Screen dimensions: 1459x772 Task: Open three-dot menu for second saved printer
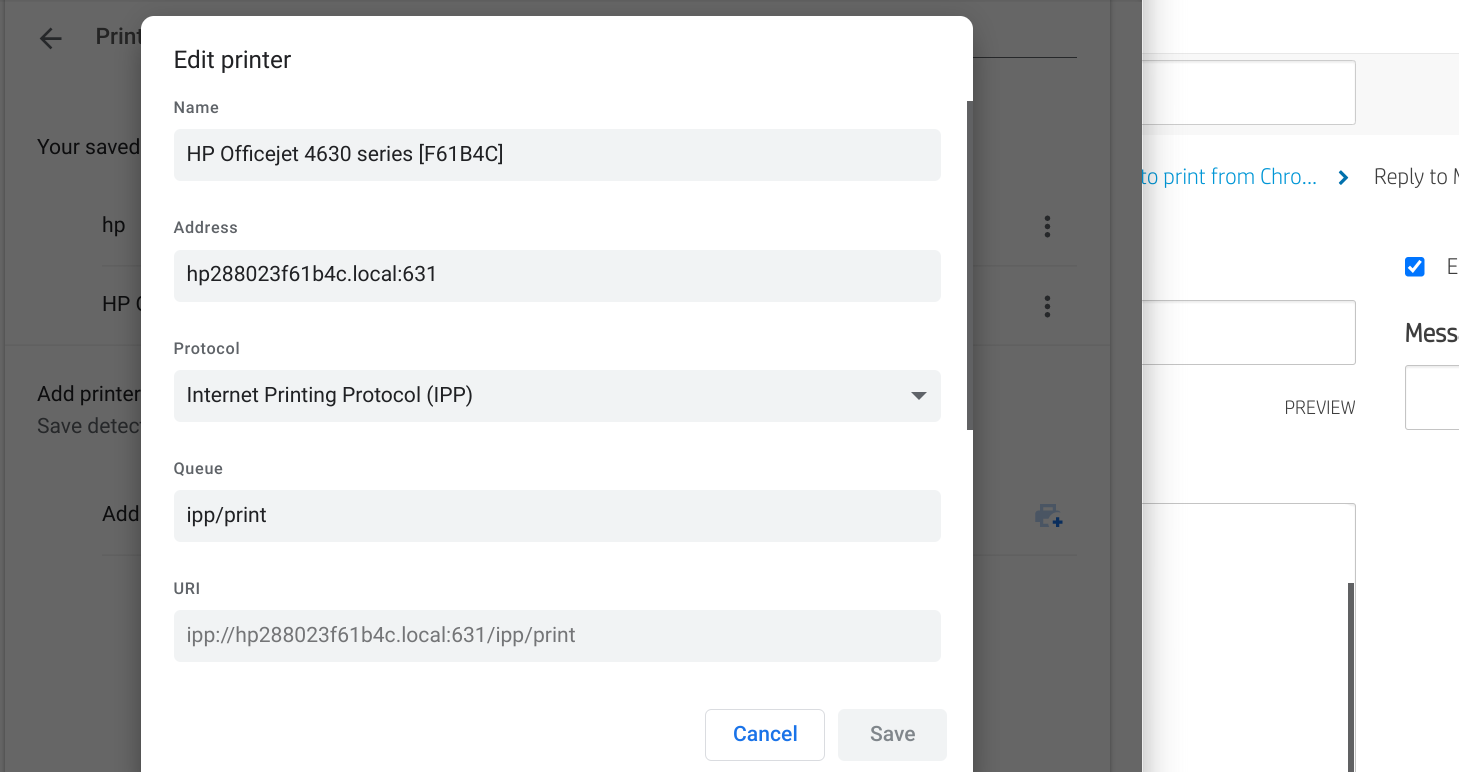tap(1047, 306)
